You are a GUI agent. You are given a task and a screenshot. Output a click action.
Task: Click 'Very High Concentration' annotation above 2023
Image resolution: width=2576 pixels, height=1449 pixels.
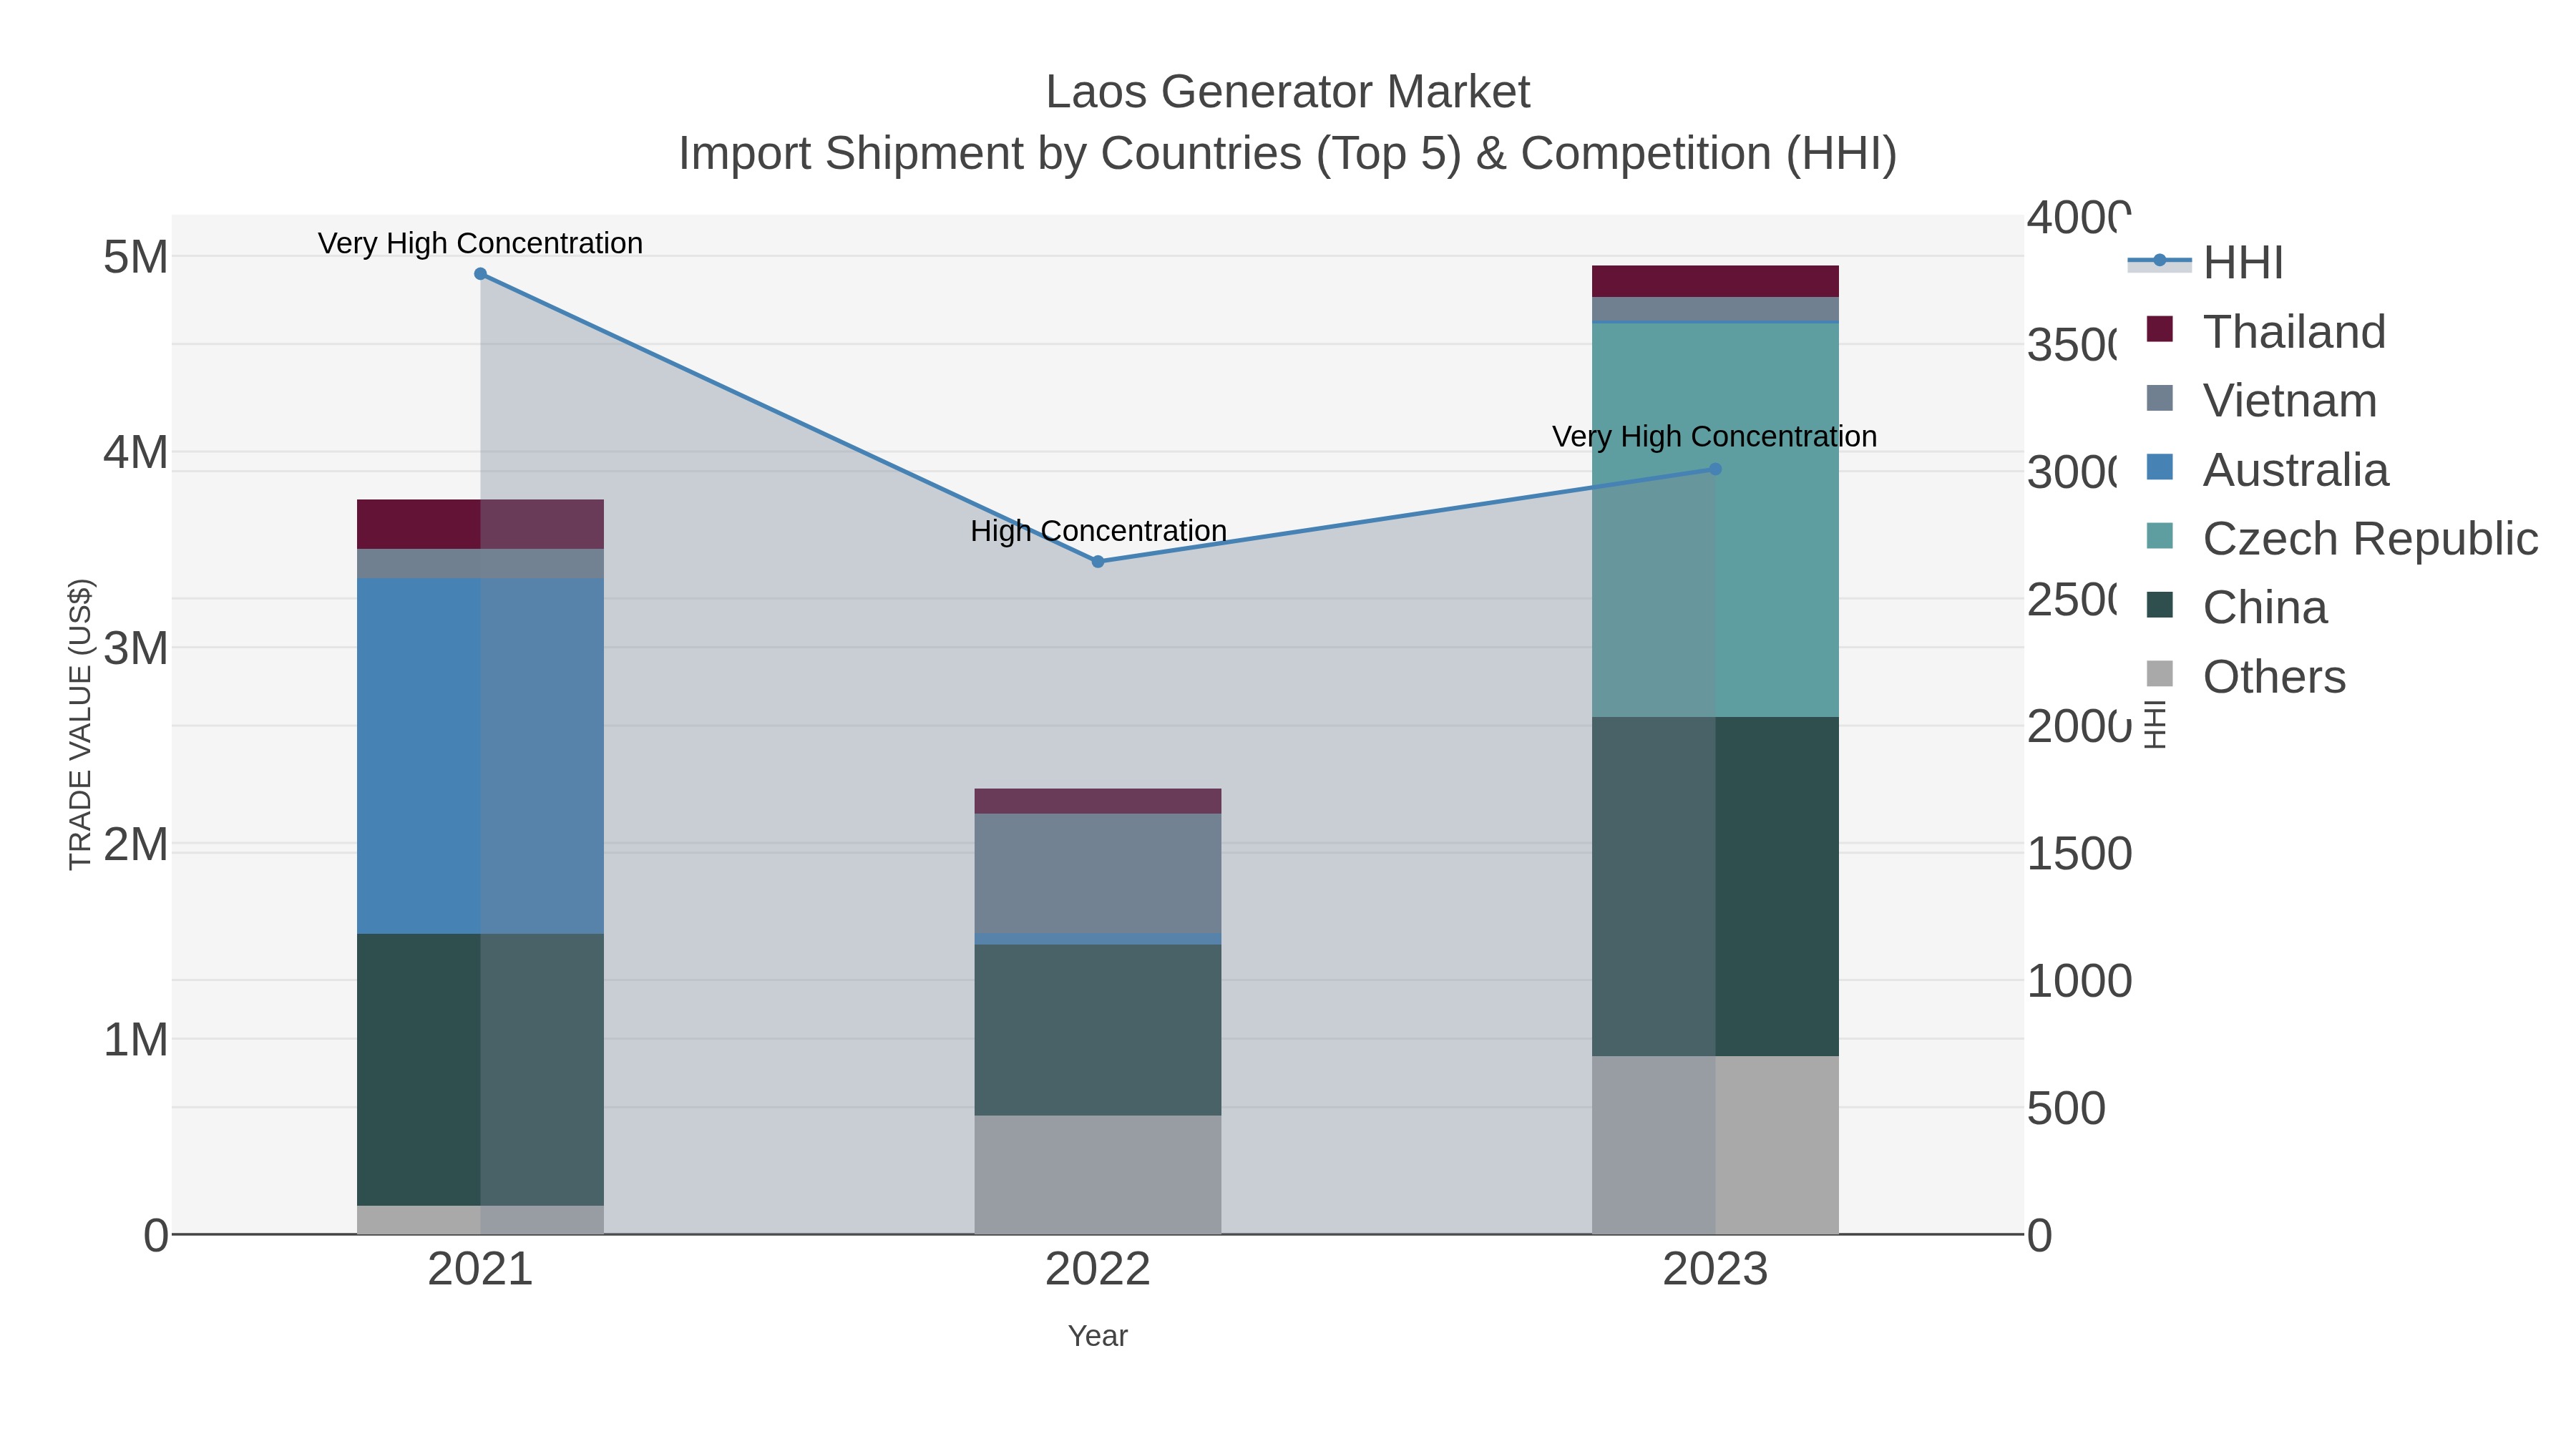(1715, 437)
